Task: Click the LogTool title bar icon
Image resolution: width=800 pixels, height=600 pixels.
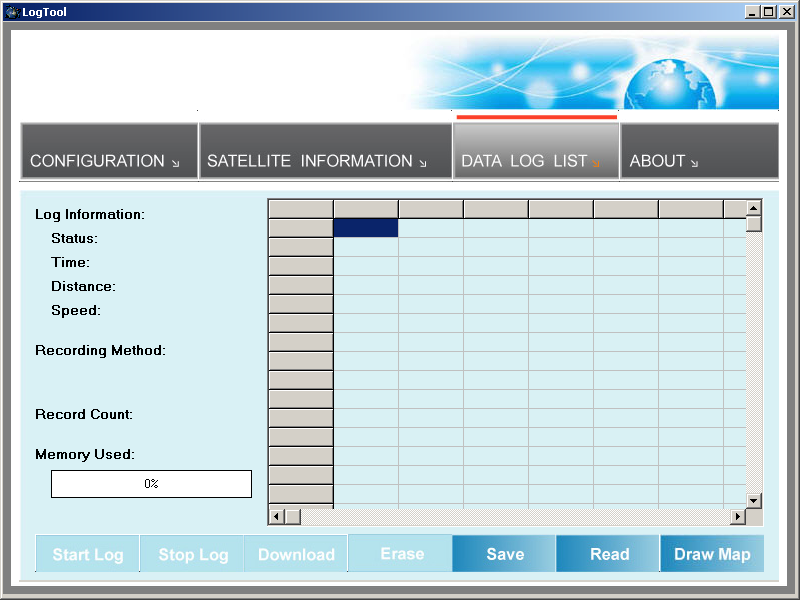Action: click(12, 12)
